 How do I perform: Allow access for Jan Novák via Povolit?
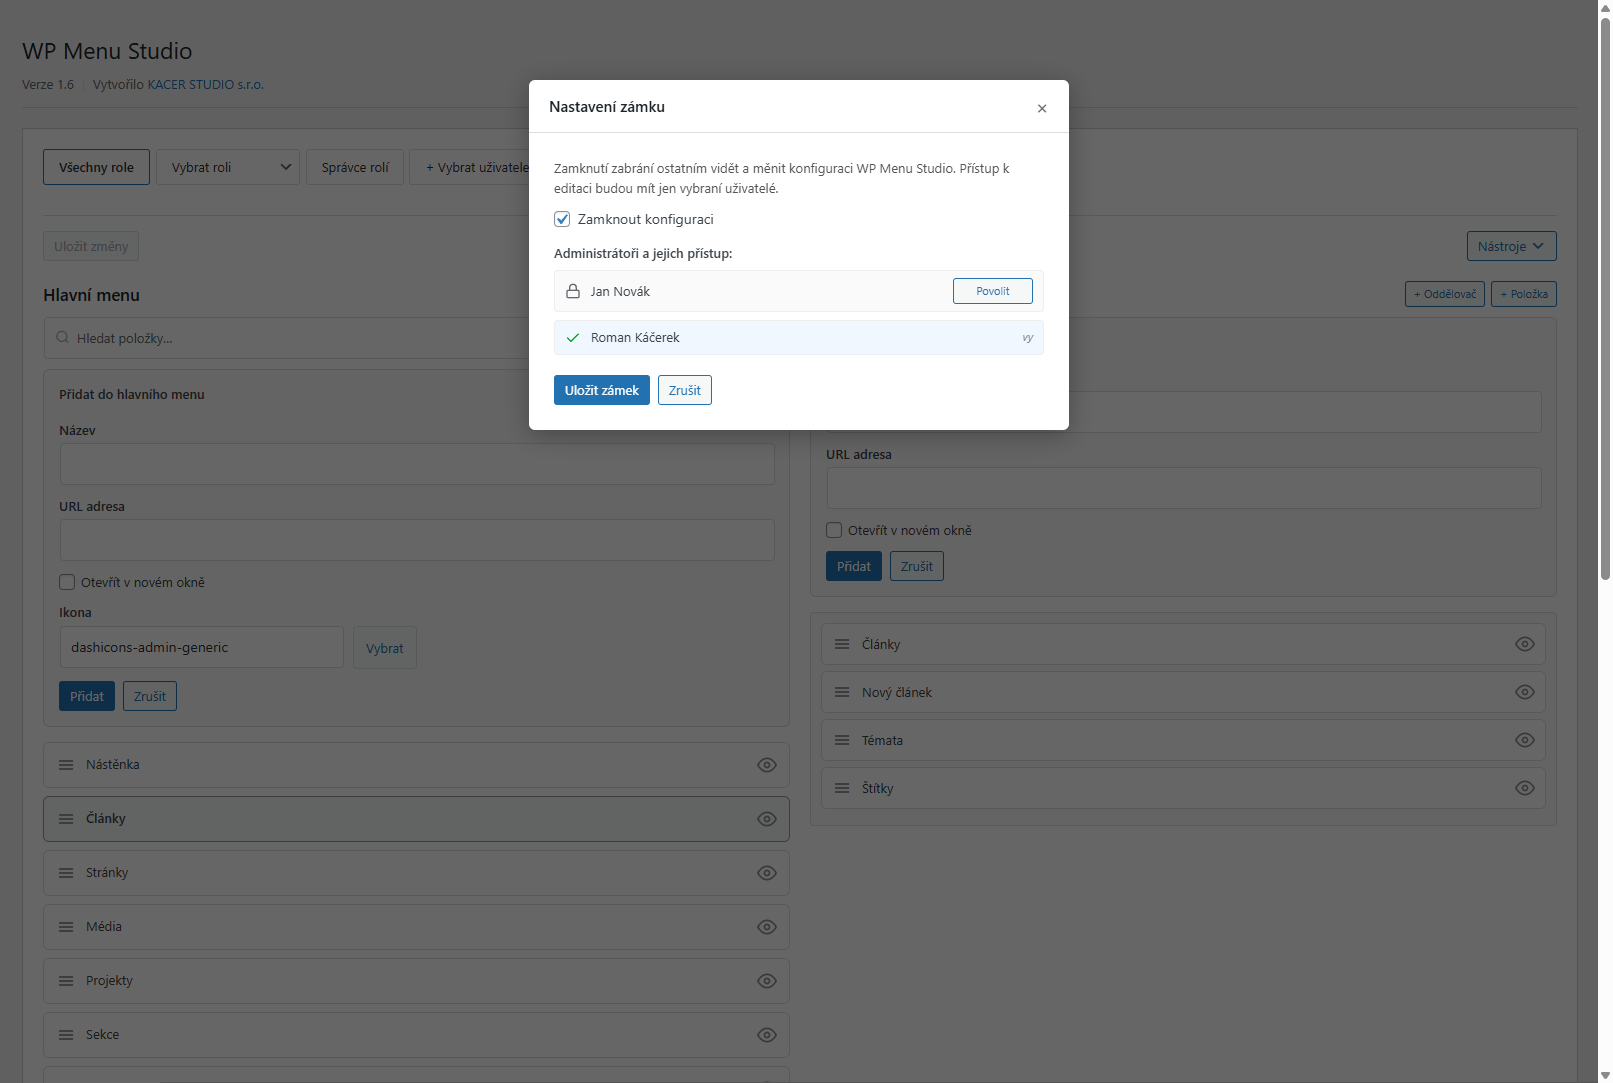993,291
